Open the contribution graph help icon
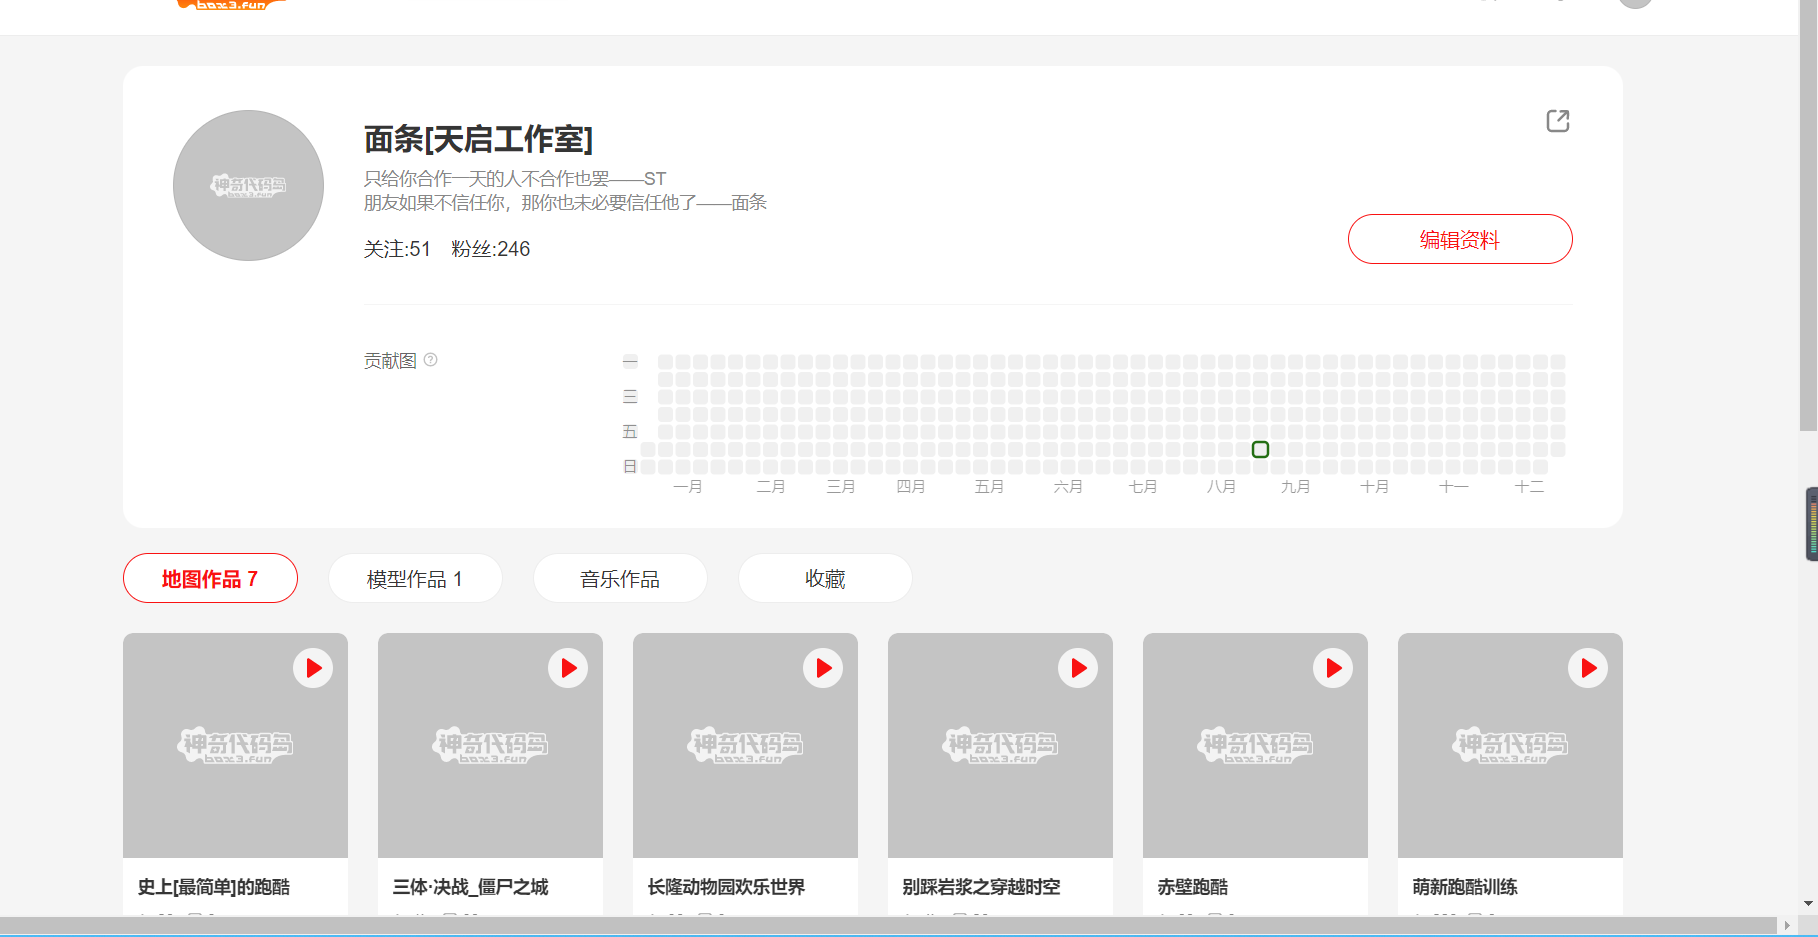 point(431,360)
